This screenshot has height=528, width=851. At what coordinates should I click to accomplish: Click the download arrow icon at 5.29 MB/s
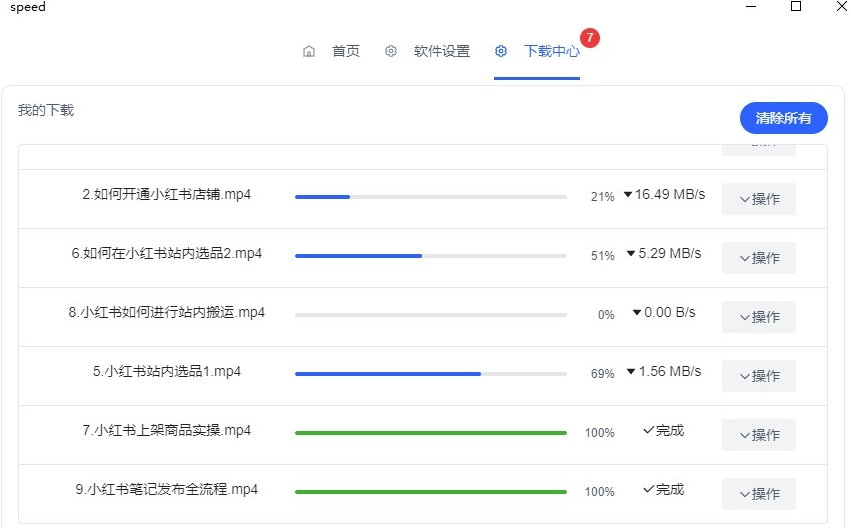[x=632, y=254]
